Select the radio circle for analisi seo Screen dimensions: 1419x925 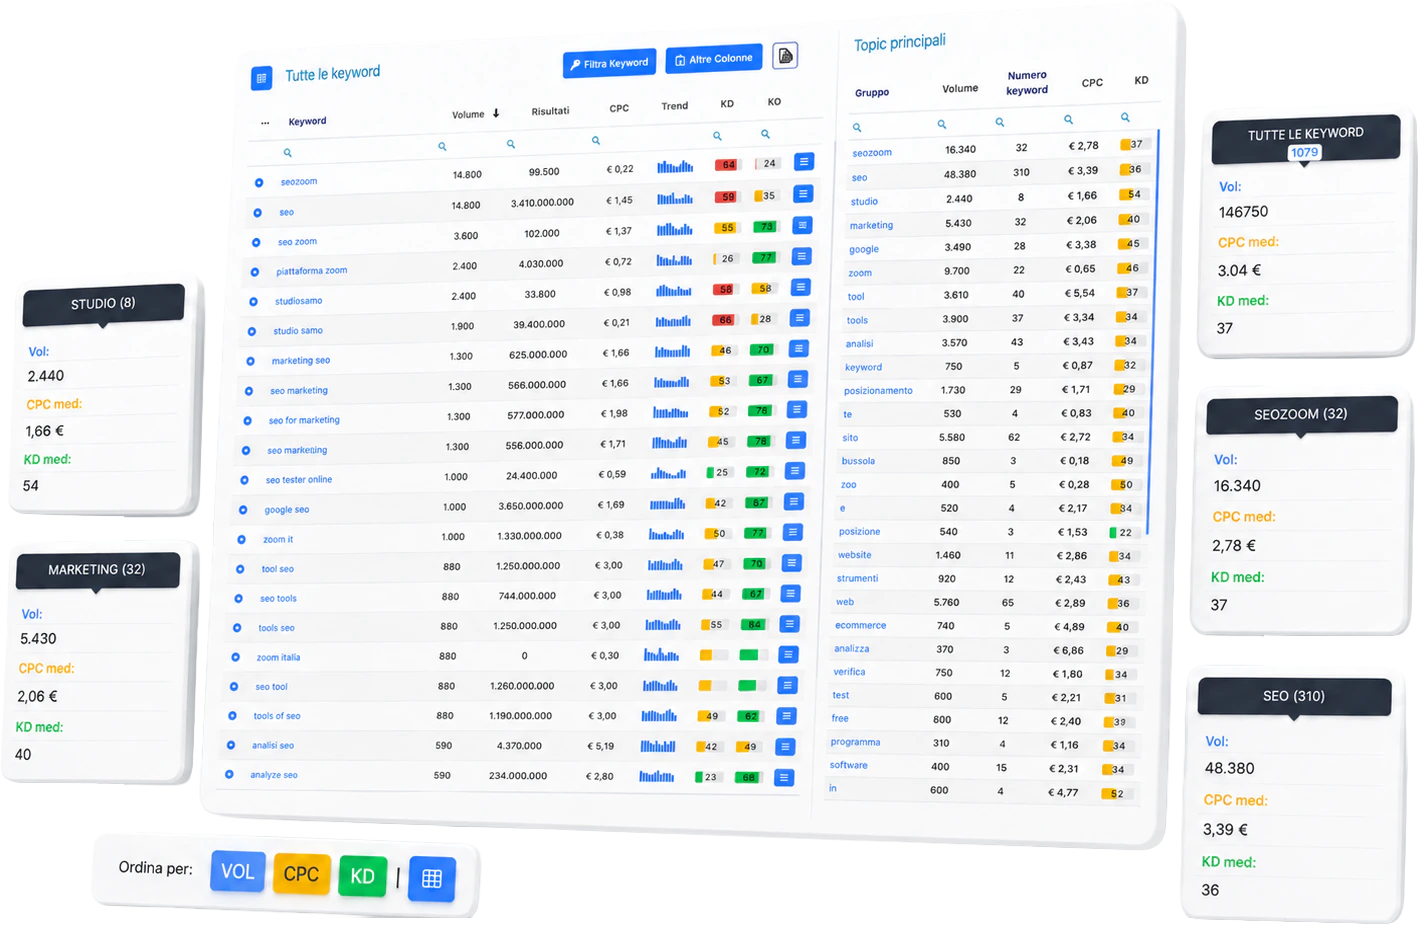pyautogui.click(x=231, y=745)
